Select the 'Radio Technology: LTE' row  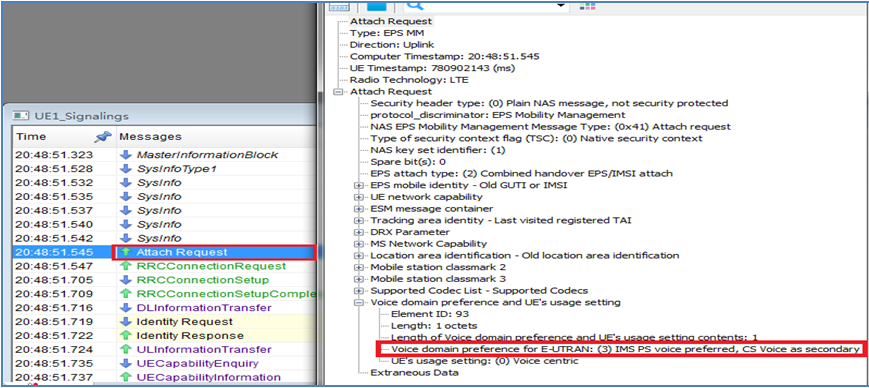point(409,80)
